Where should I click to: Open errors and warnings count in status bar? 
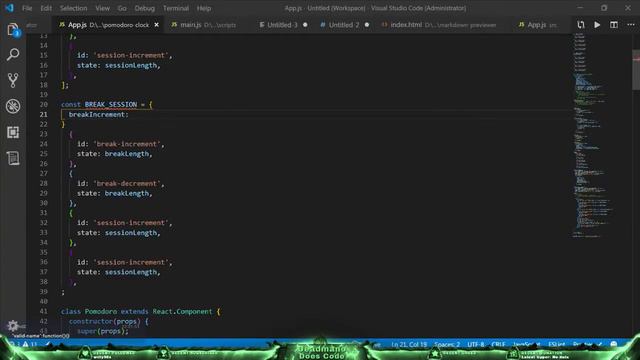24,344
